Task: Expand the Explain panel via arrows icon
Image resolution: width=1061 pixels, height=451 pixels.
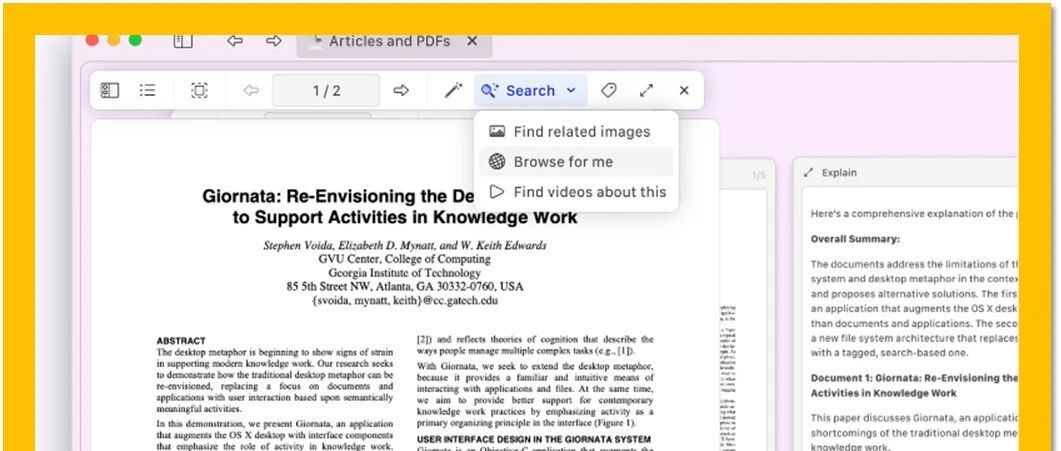Action: 808,173
